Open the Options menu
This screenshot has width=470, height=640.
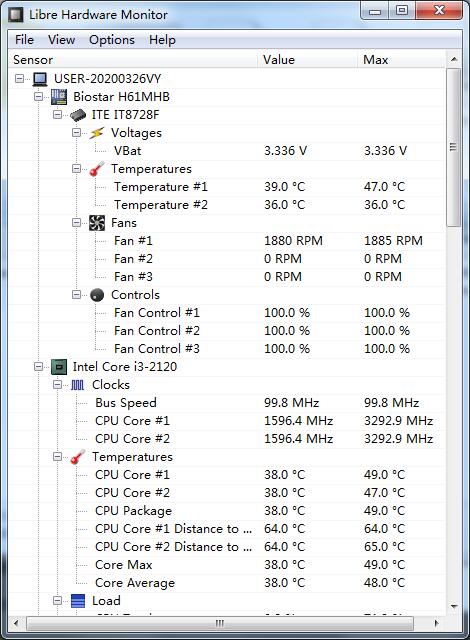tap(112, 40)
